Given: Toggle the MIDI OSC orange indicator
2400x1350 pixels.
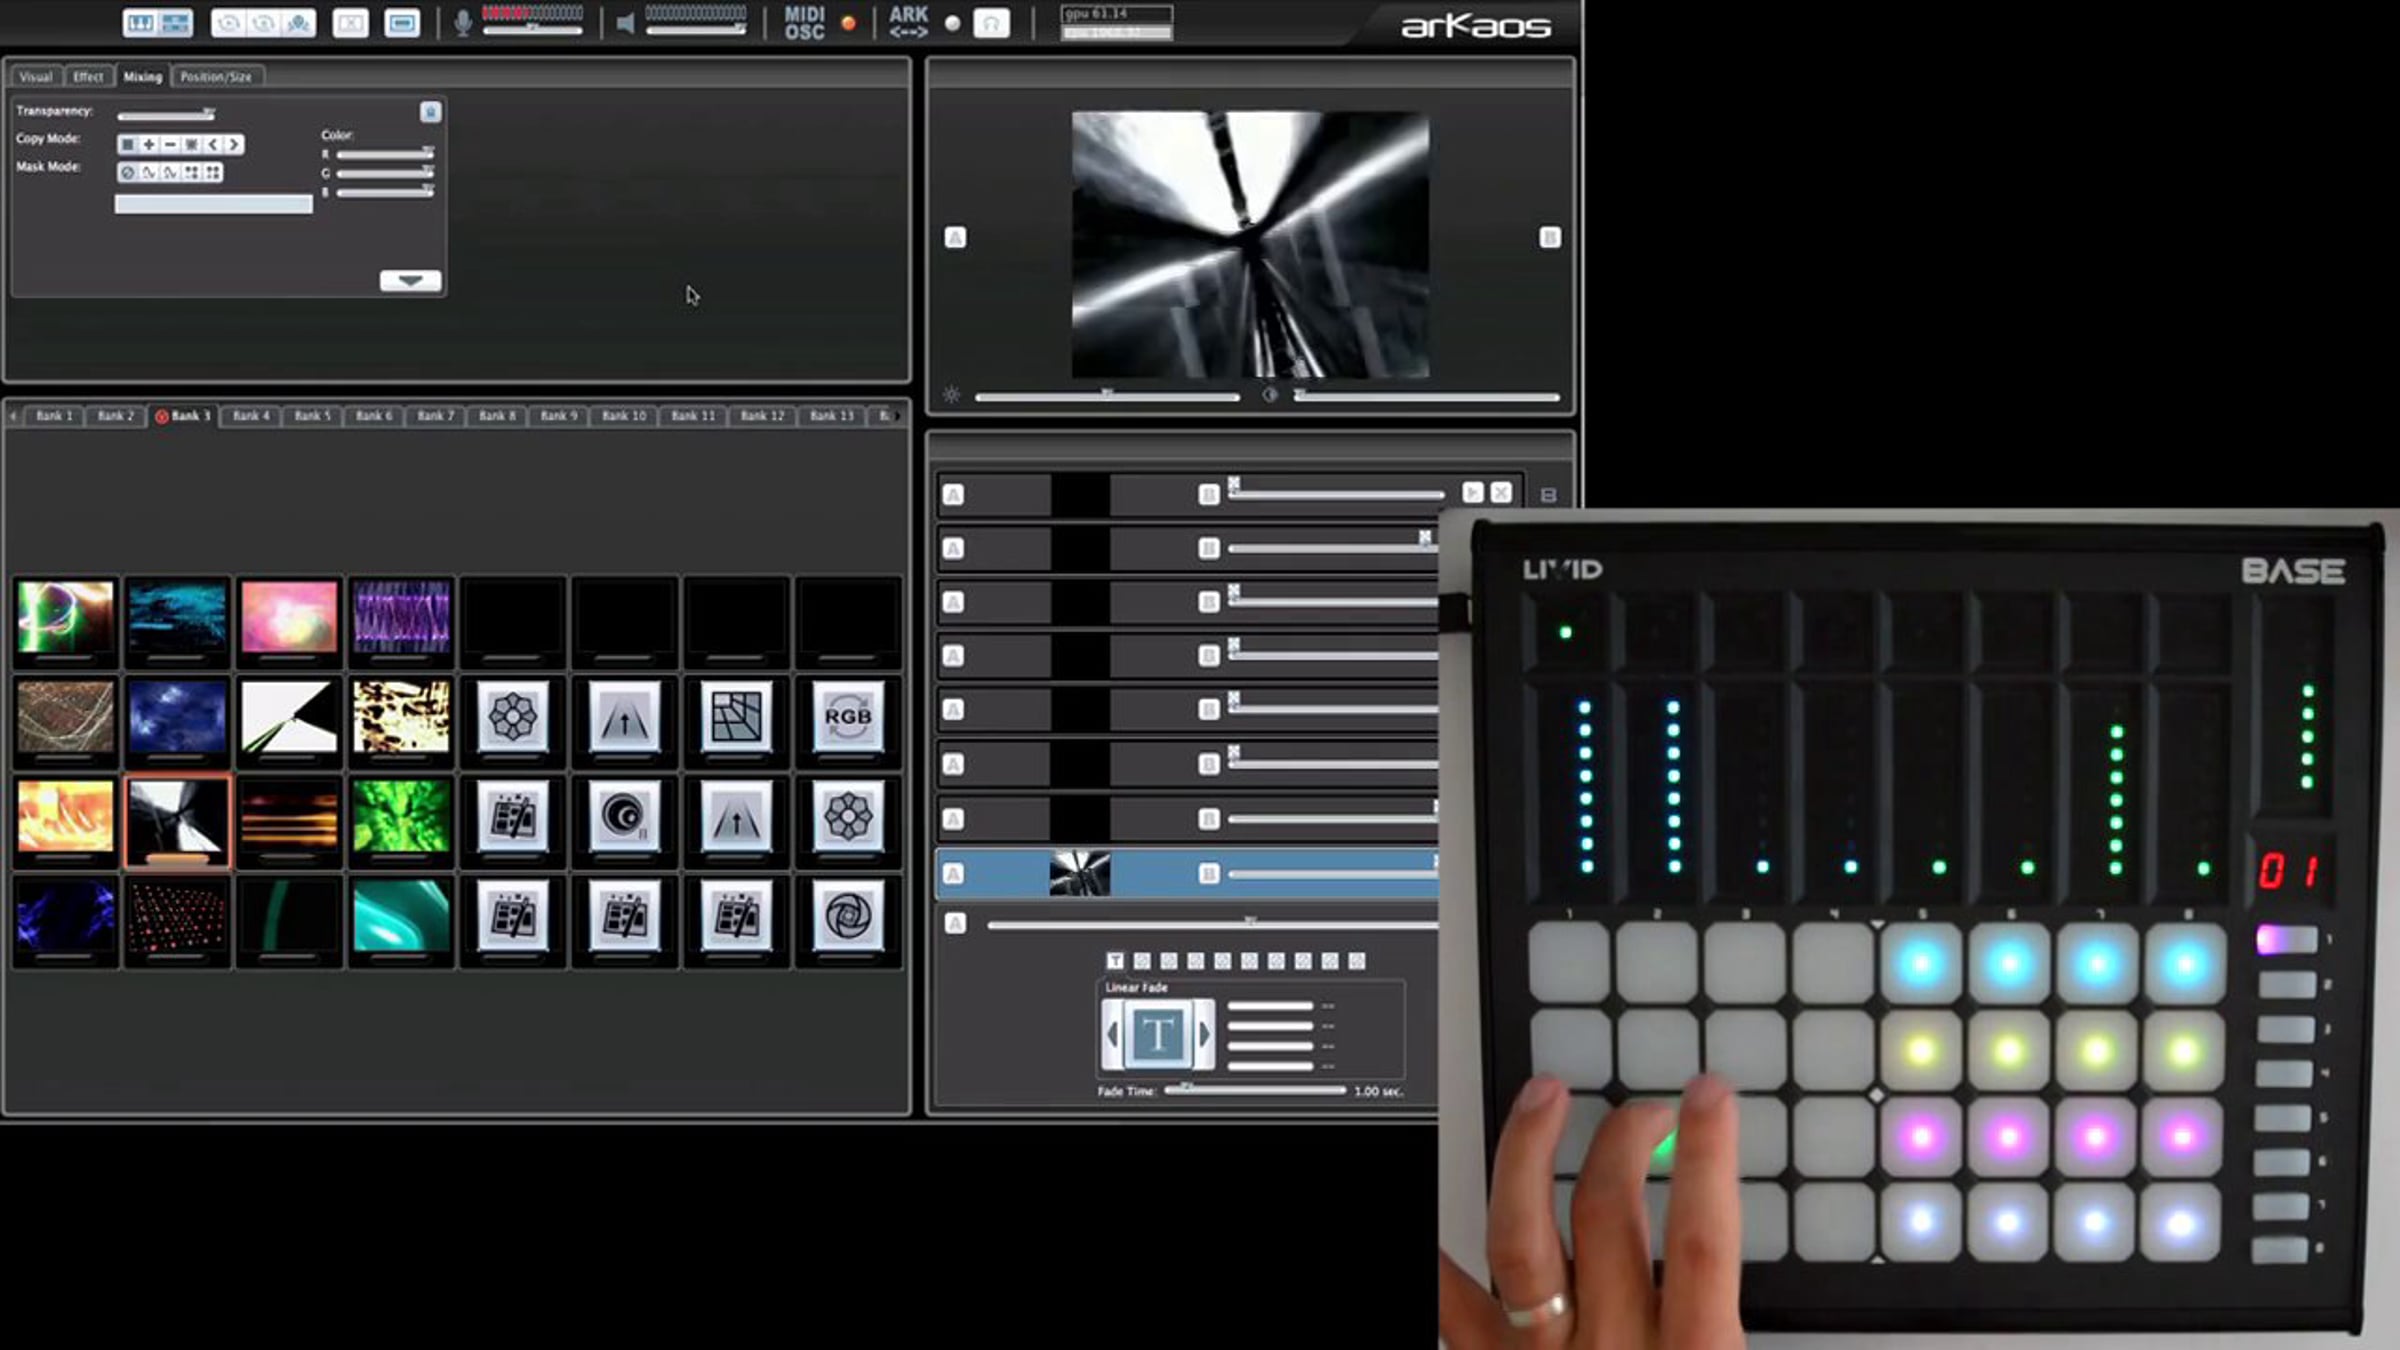Looking at the screenshot, I should (x=848, y=23).
